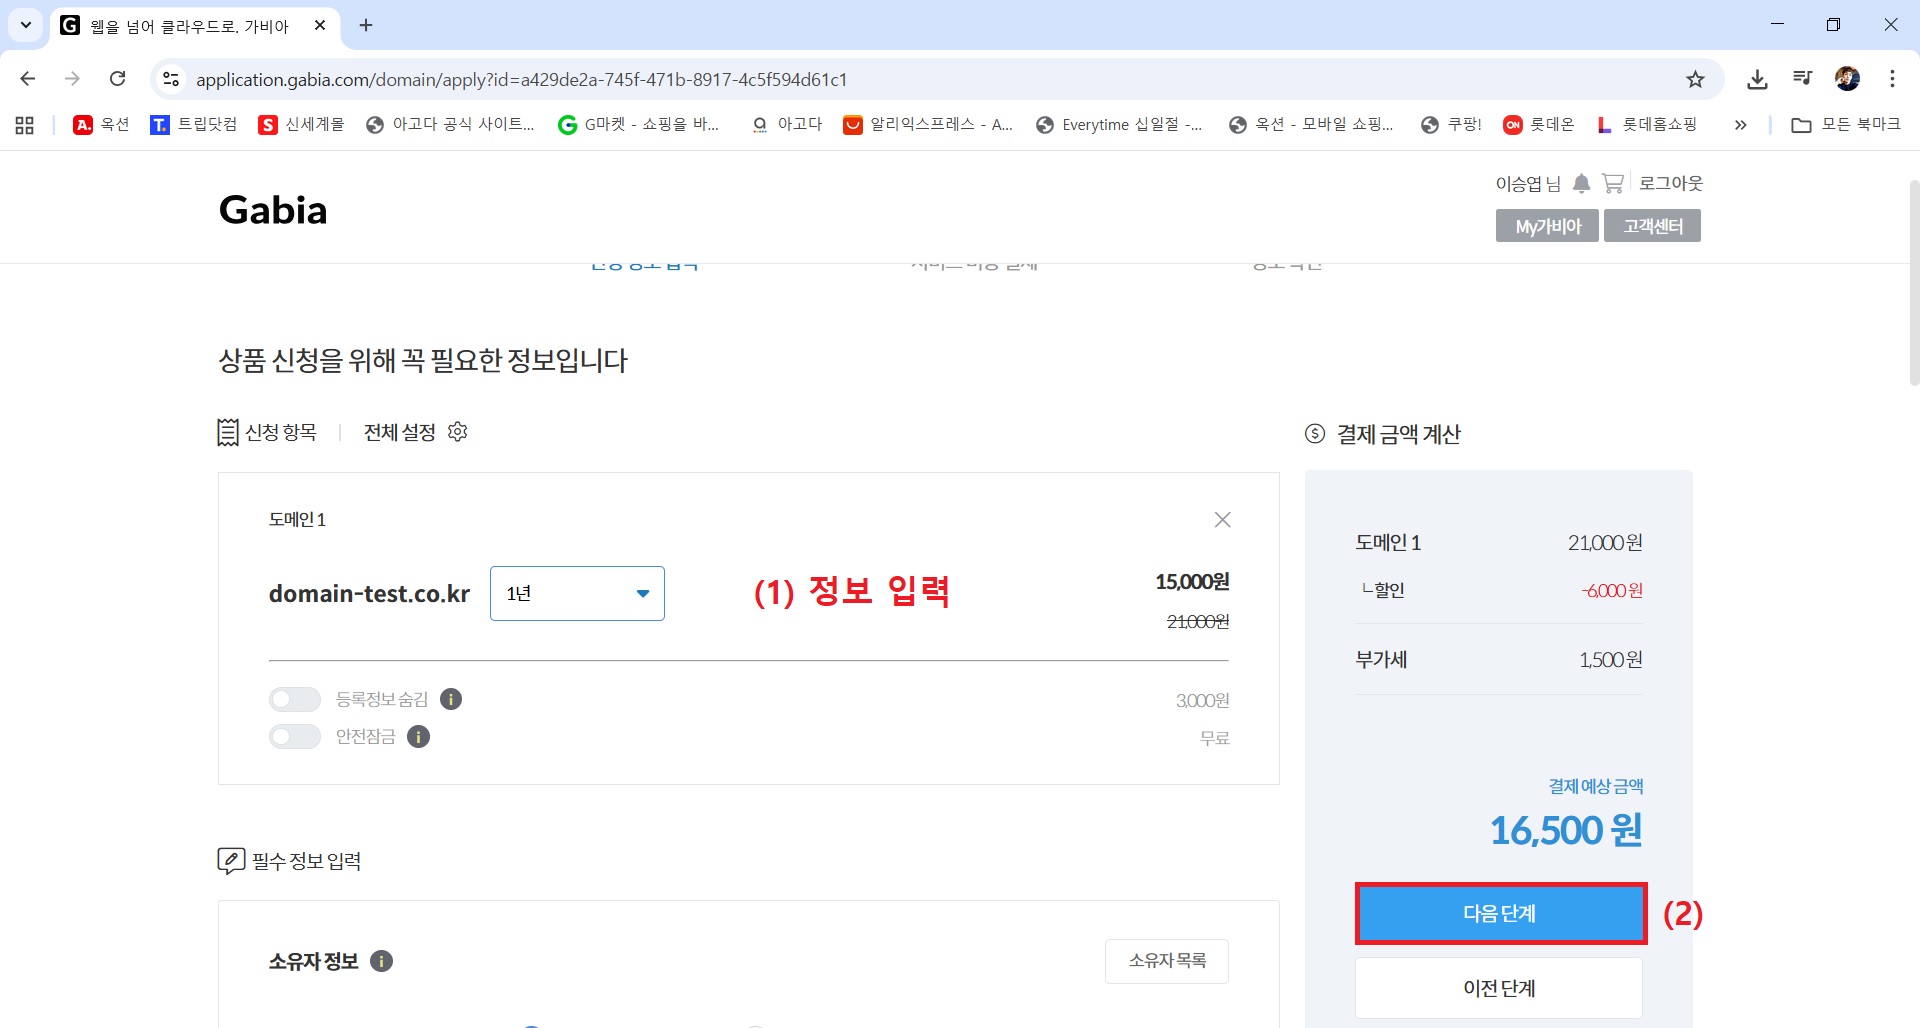Close the Gabia browser tab

(320, 25)
